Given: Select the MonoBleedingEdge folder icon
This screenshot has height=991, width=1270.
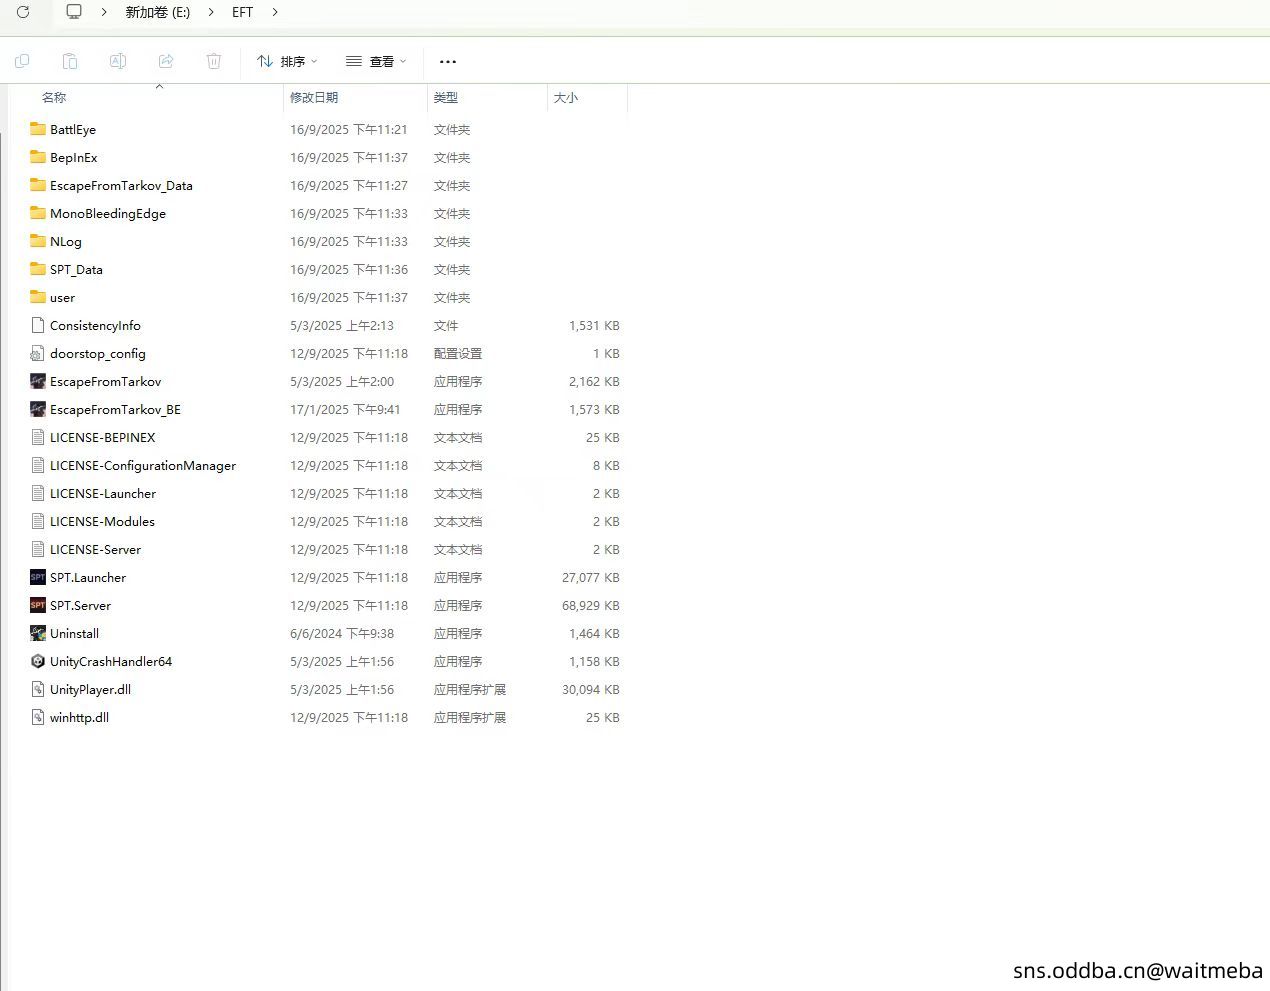Looking at the screenshot, I should [38, 213].
